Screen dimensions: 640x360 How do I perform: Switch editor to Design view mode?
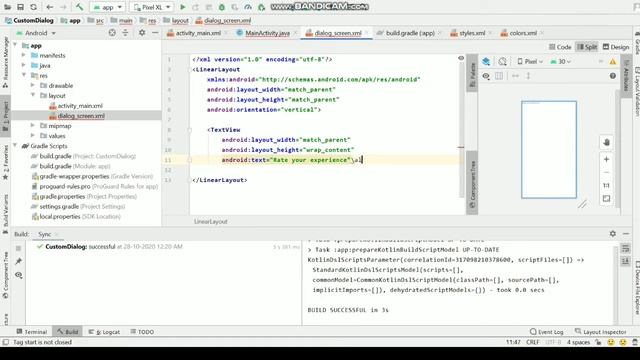pos(616,47)
